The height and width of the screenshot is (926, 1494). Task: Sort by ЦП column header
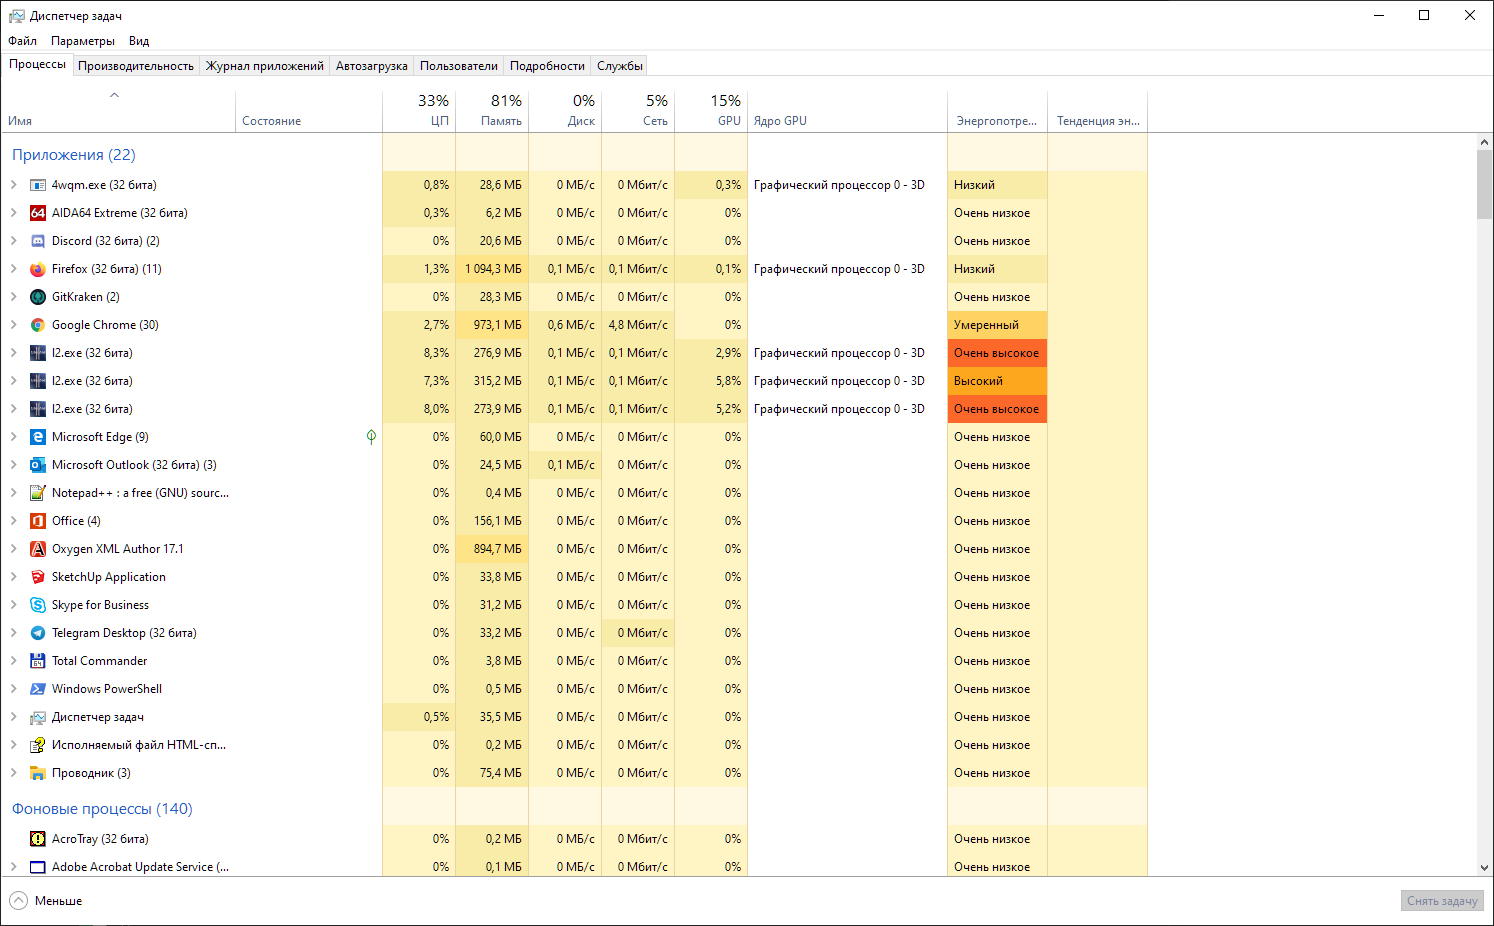[419, 111]
